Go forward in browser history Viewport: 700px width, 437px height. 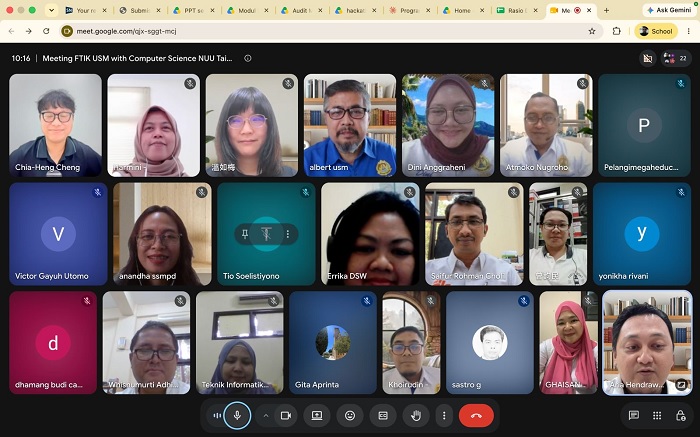(29, 31)
